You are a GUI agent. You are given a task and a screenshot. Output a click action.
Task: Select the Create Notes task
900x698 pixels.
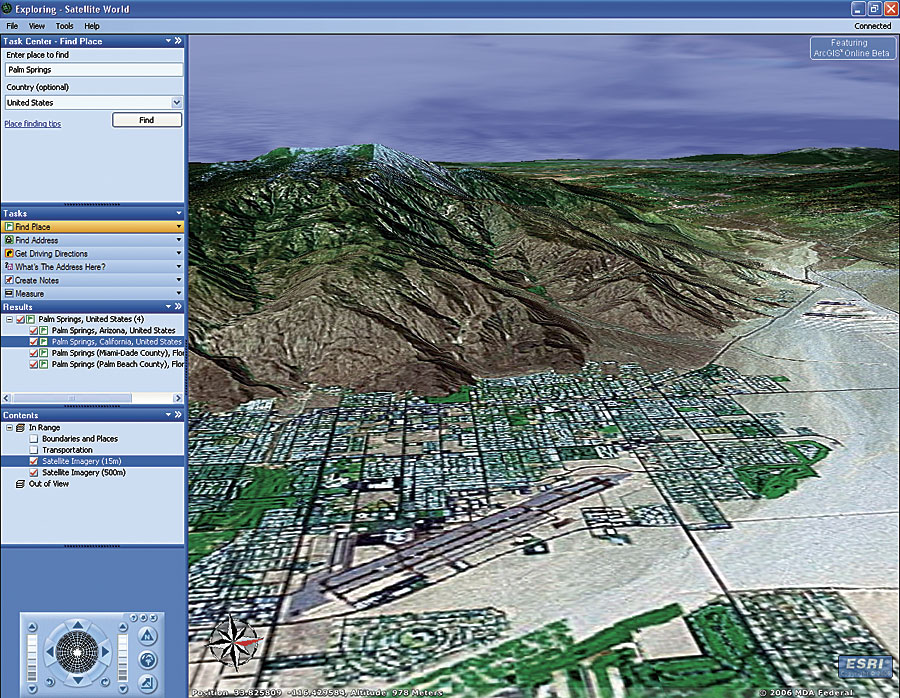point(92,280)
